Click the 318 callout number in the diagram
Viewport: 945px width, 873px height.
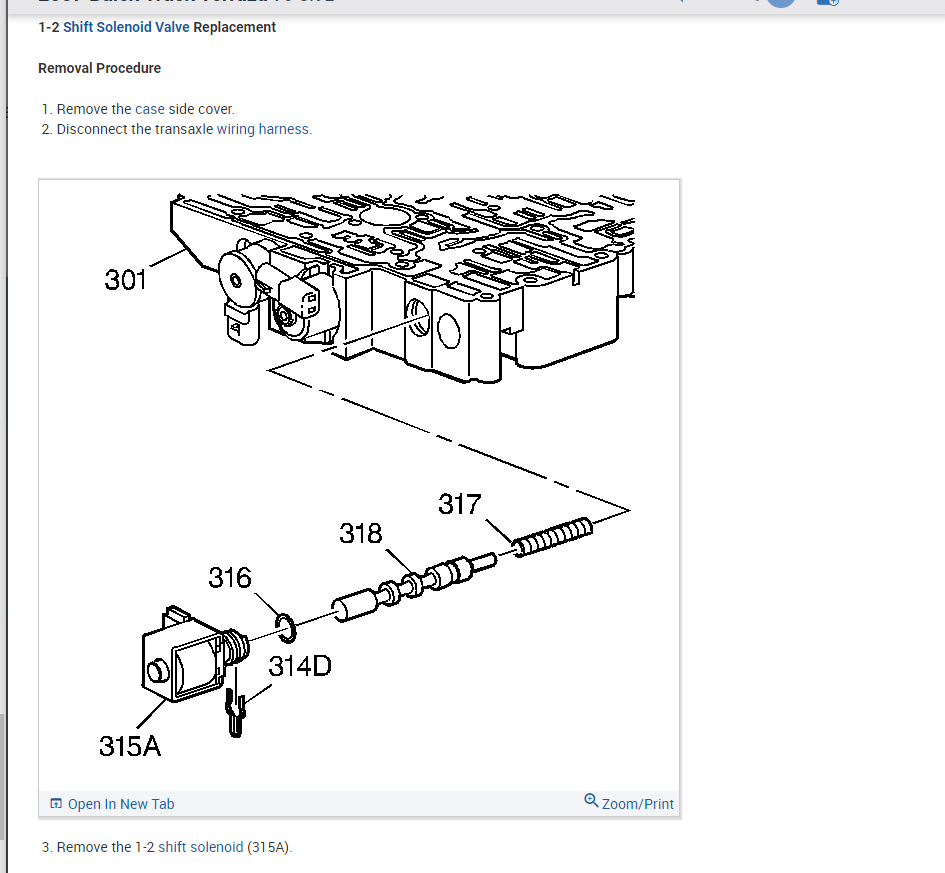(x=360, y=533)
